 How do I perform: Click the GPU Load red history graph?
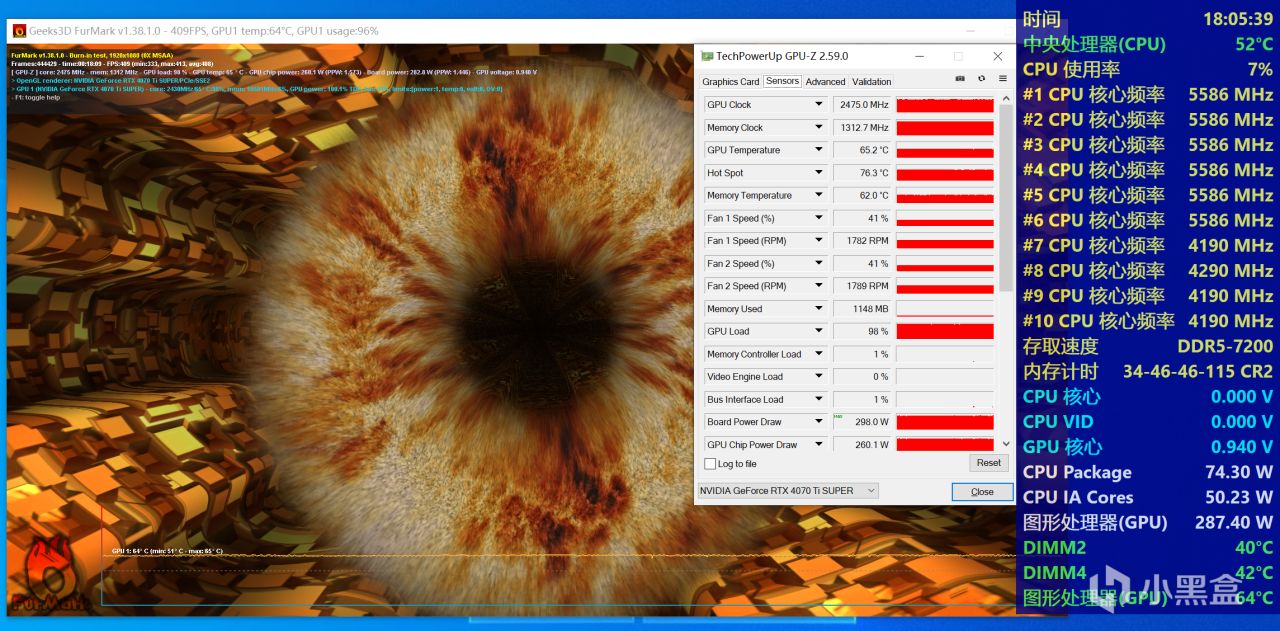pos(945,332)
